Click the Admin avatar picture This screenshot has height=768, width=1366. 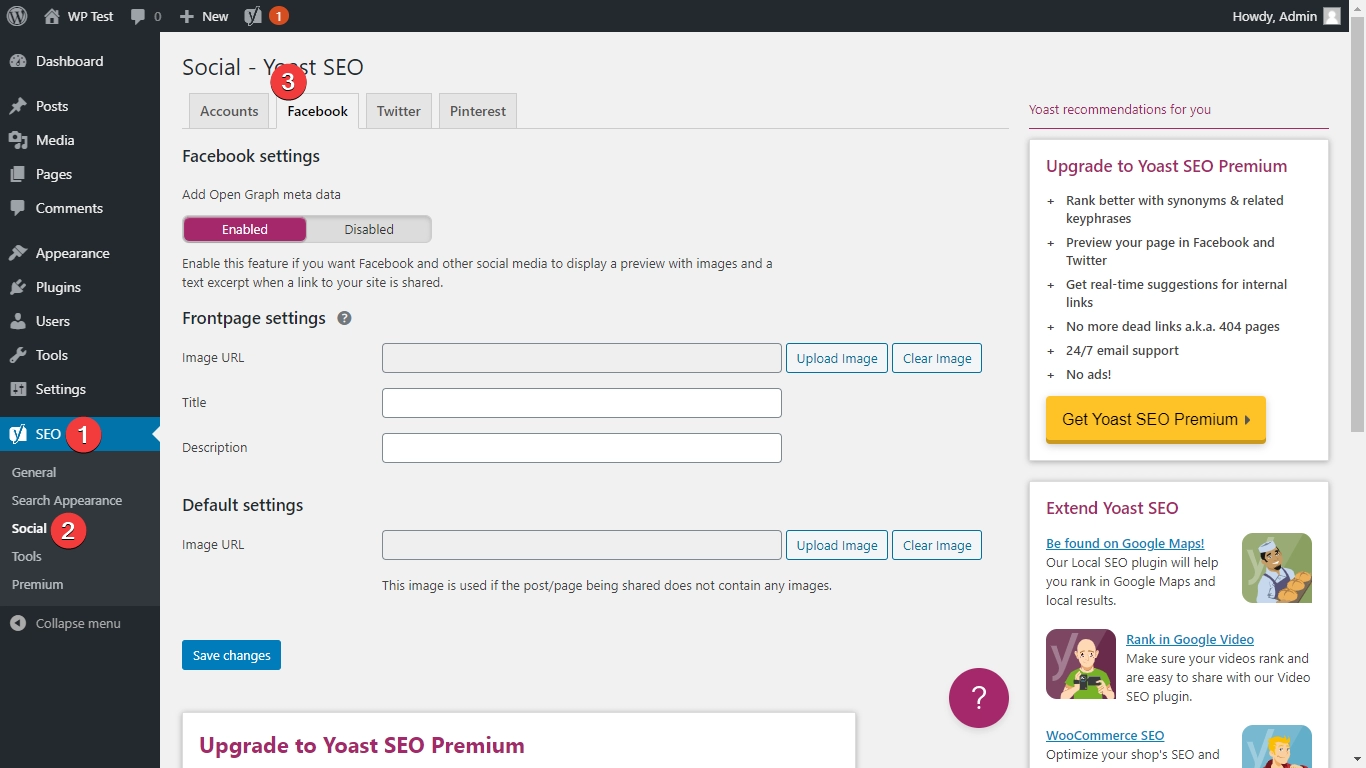(1332, 16)
